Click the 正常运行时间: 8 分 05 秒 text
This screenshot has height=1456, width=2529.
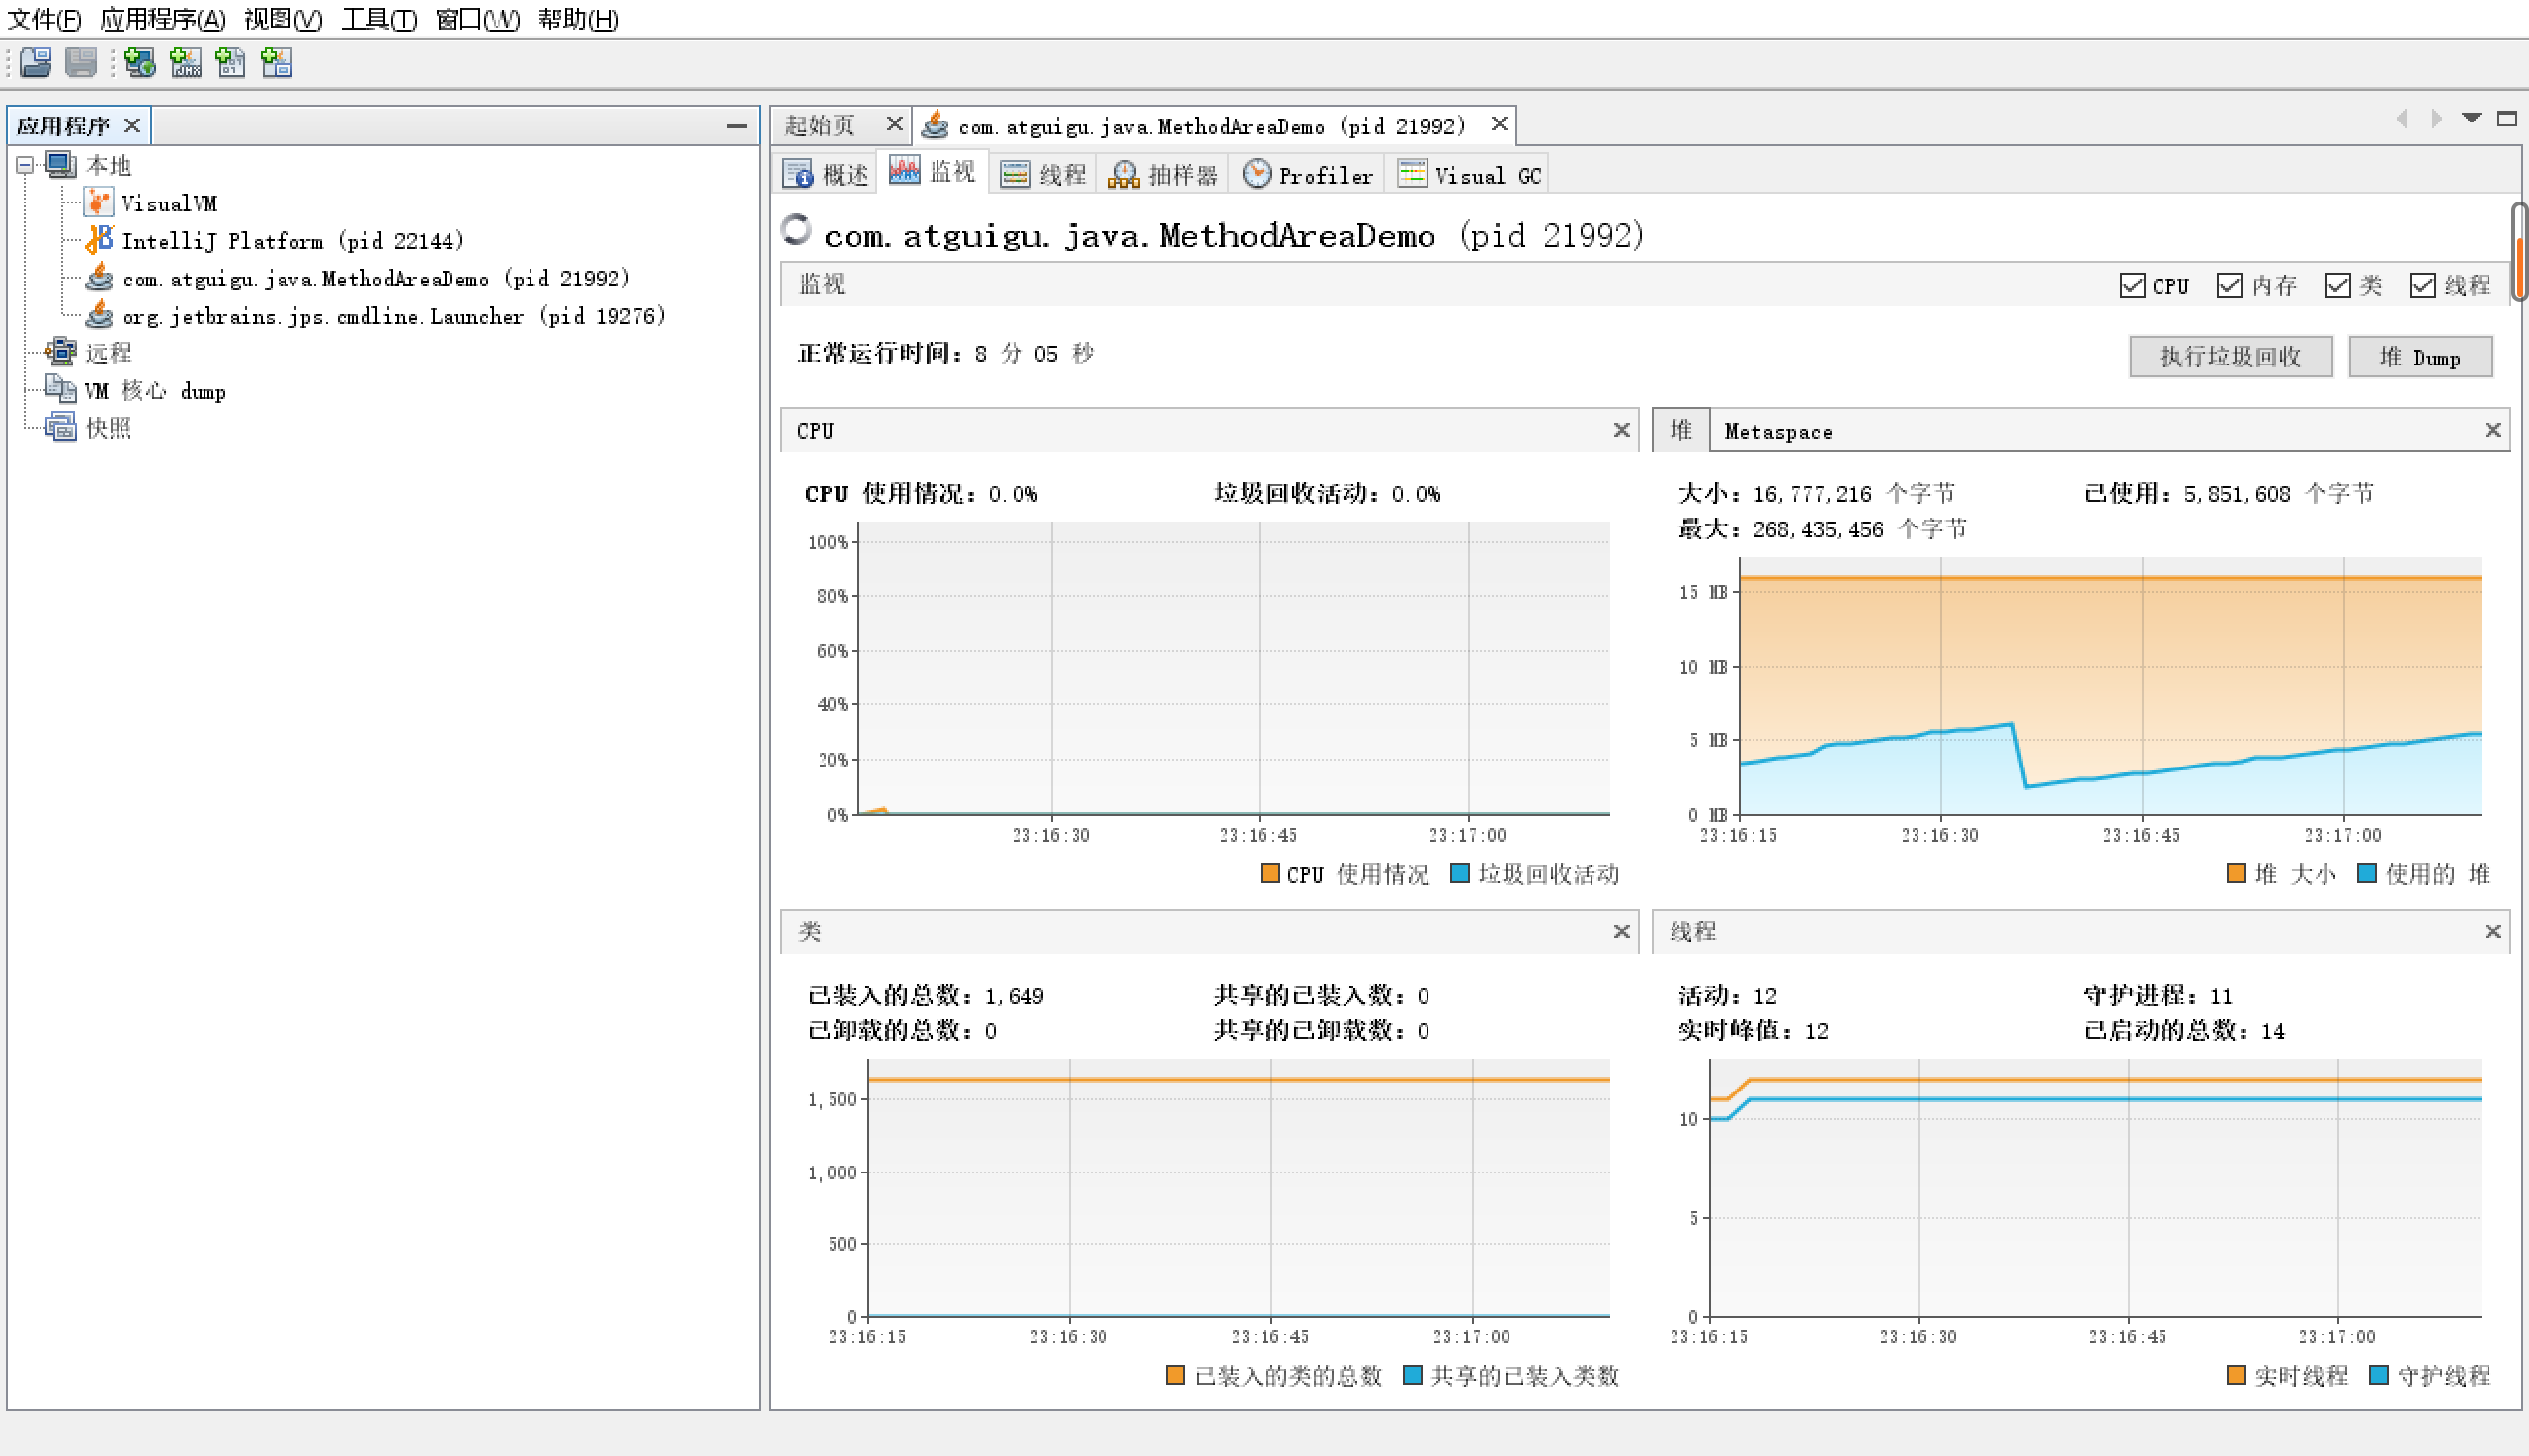946,353
